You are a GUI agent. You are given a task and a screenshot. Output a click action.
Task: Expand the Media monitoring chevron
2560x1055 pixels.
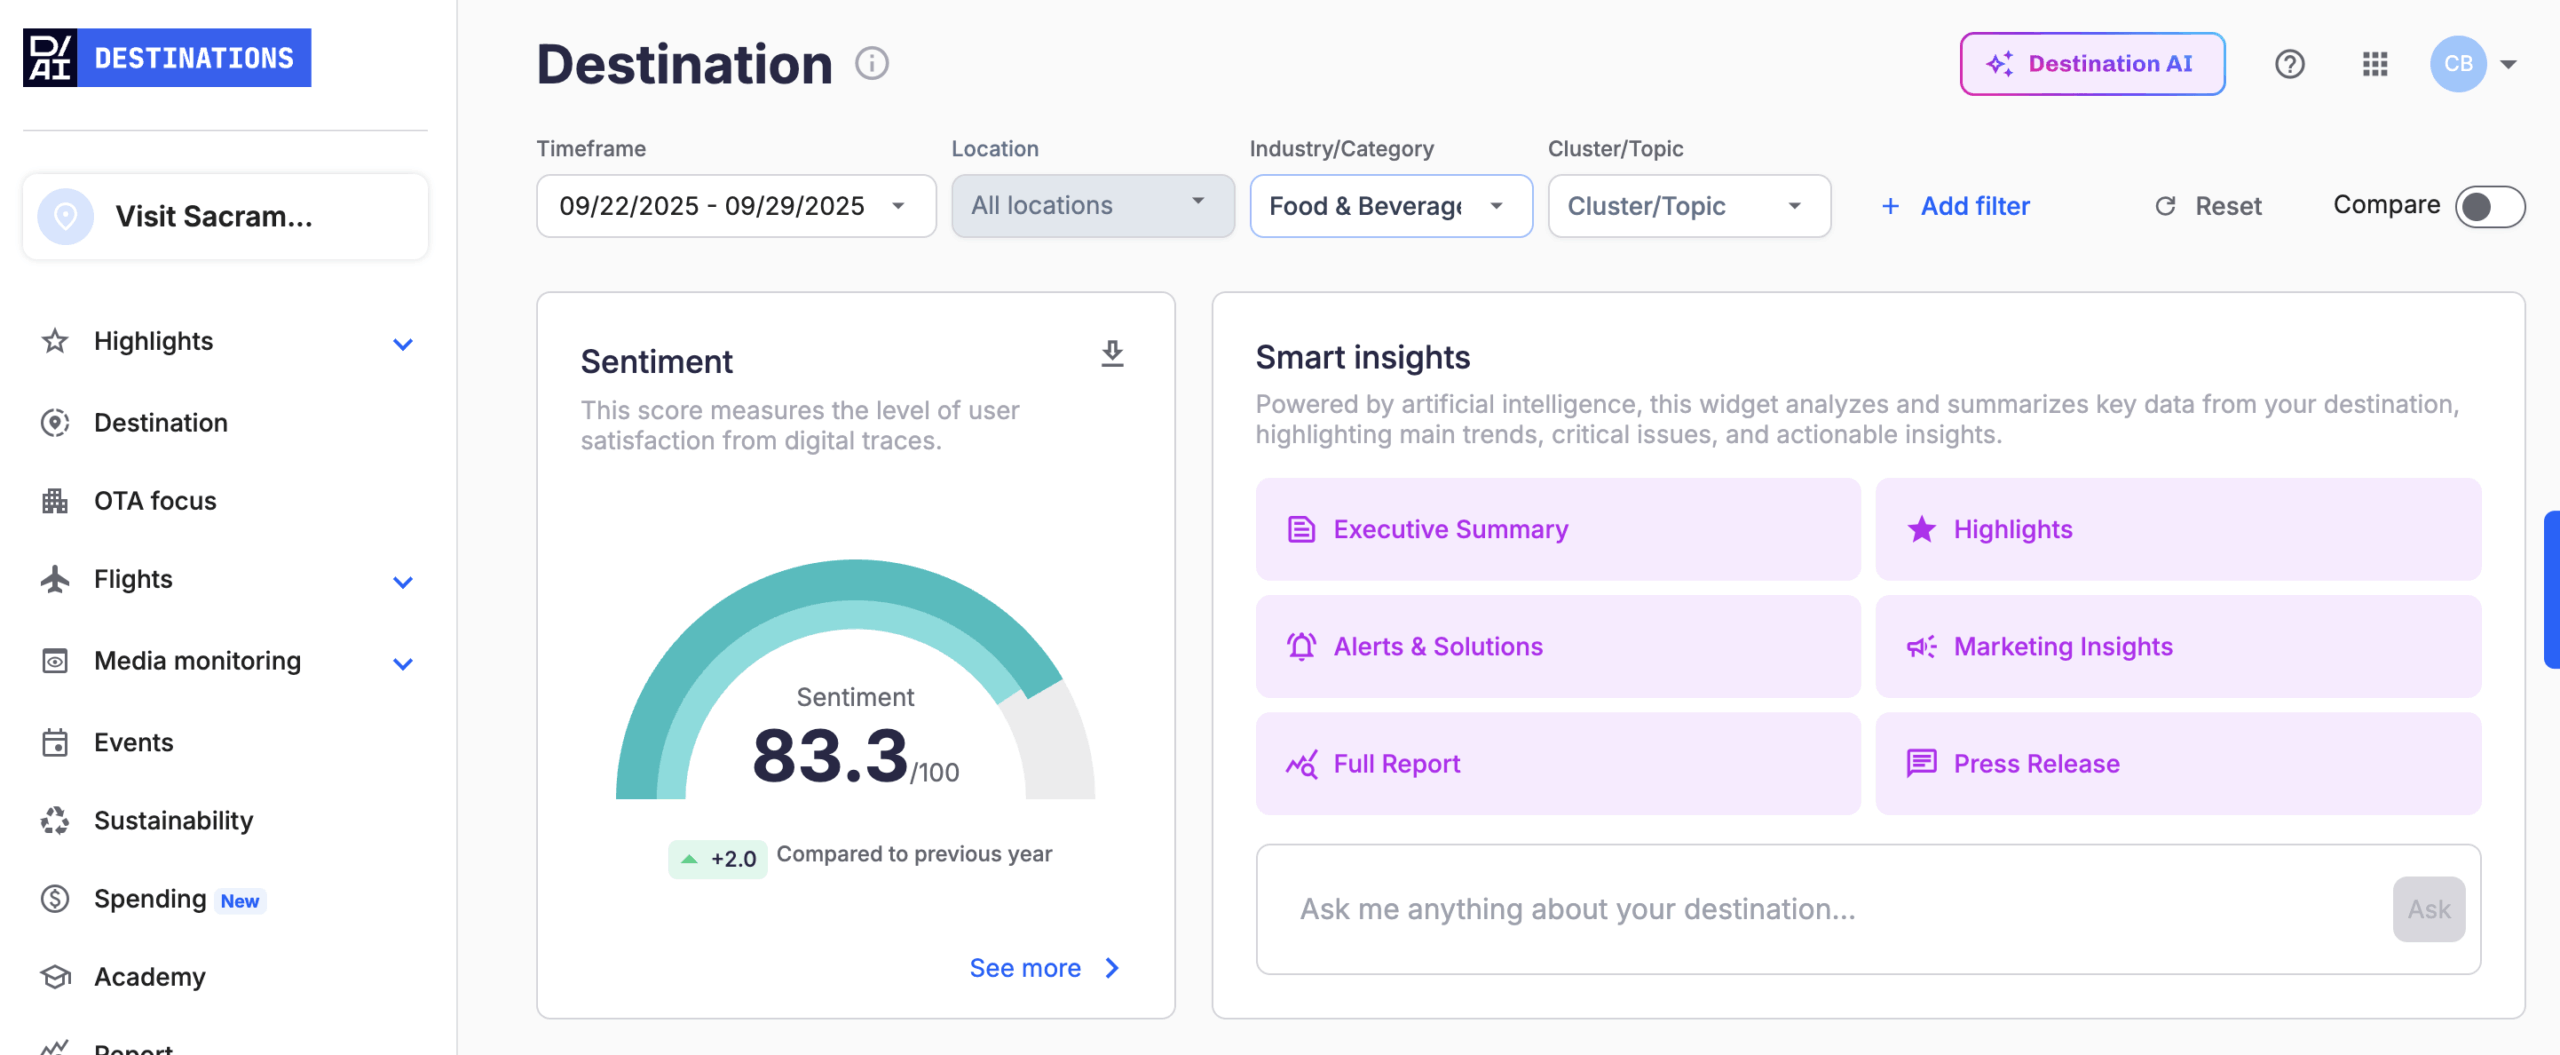(403, 663)
